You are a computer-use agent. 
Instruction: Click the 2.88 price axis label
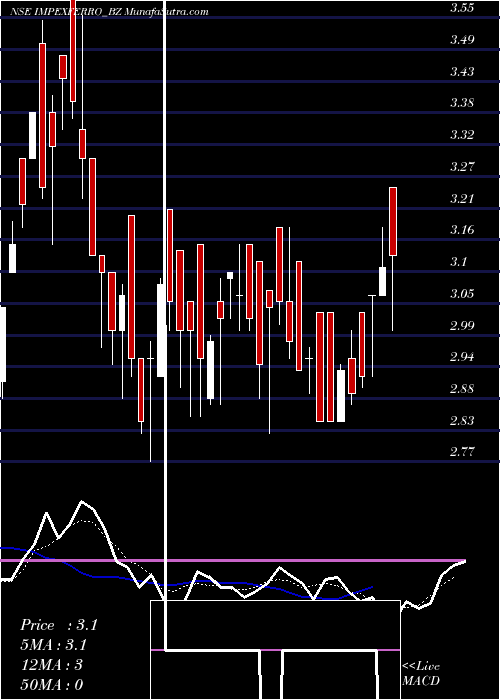[x=462, y=389]
